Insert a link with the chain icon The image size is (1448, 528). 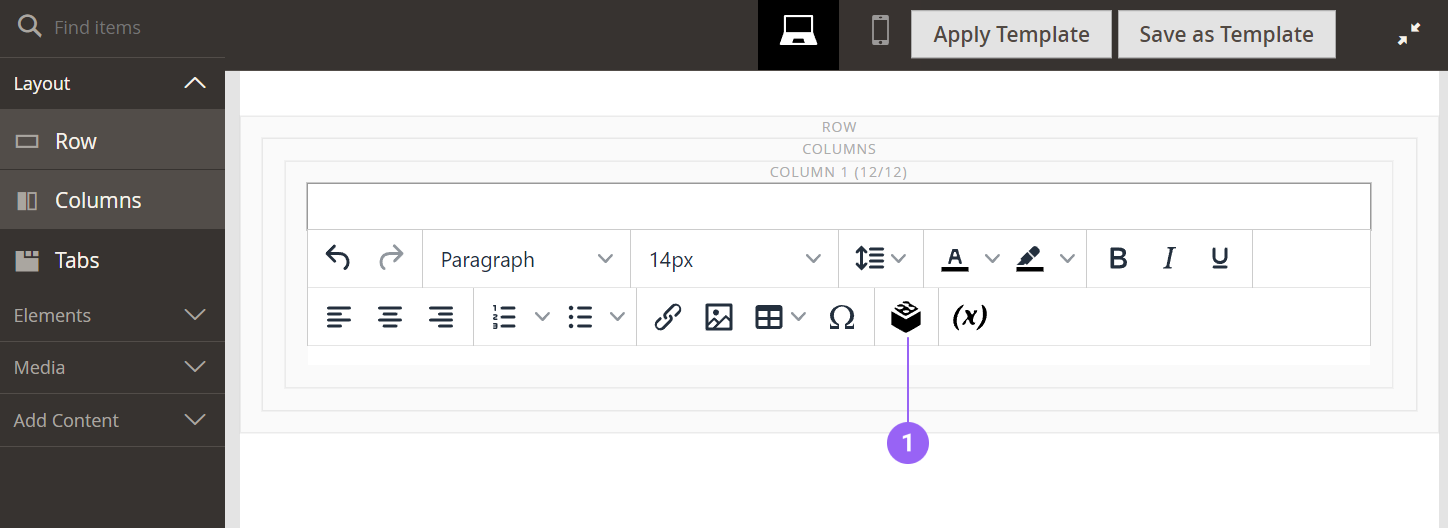tap(667, 317)
